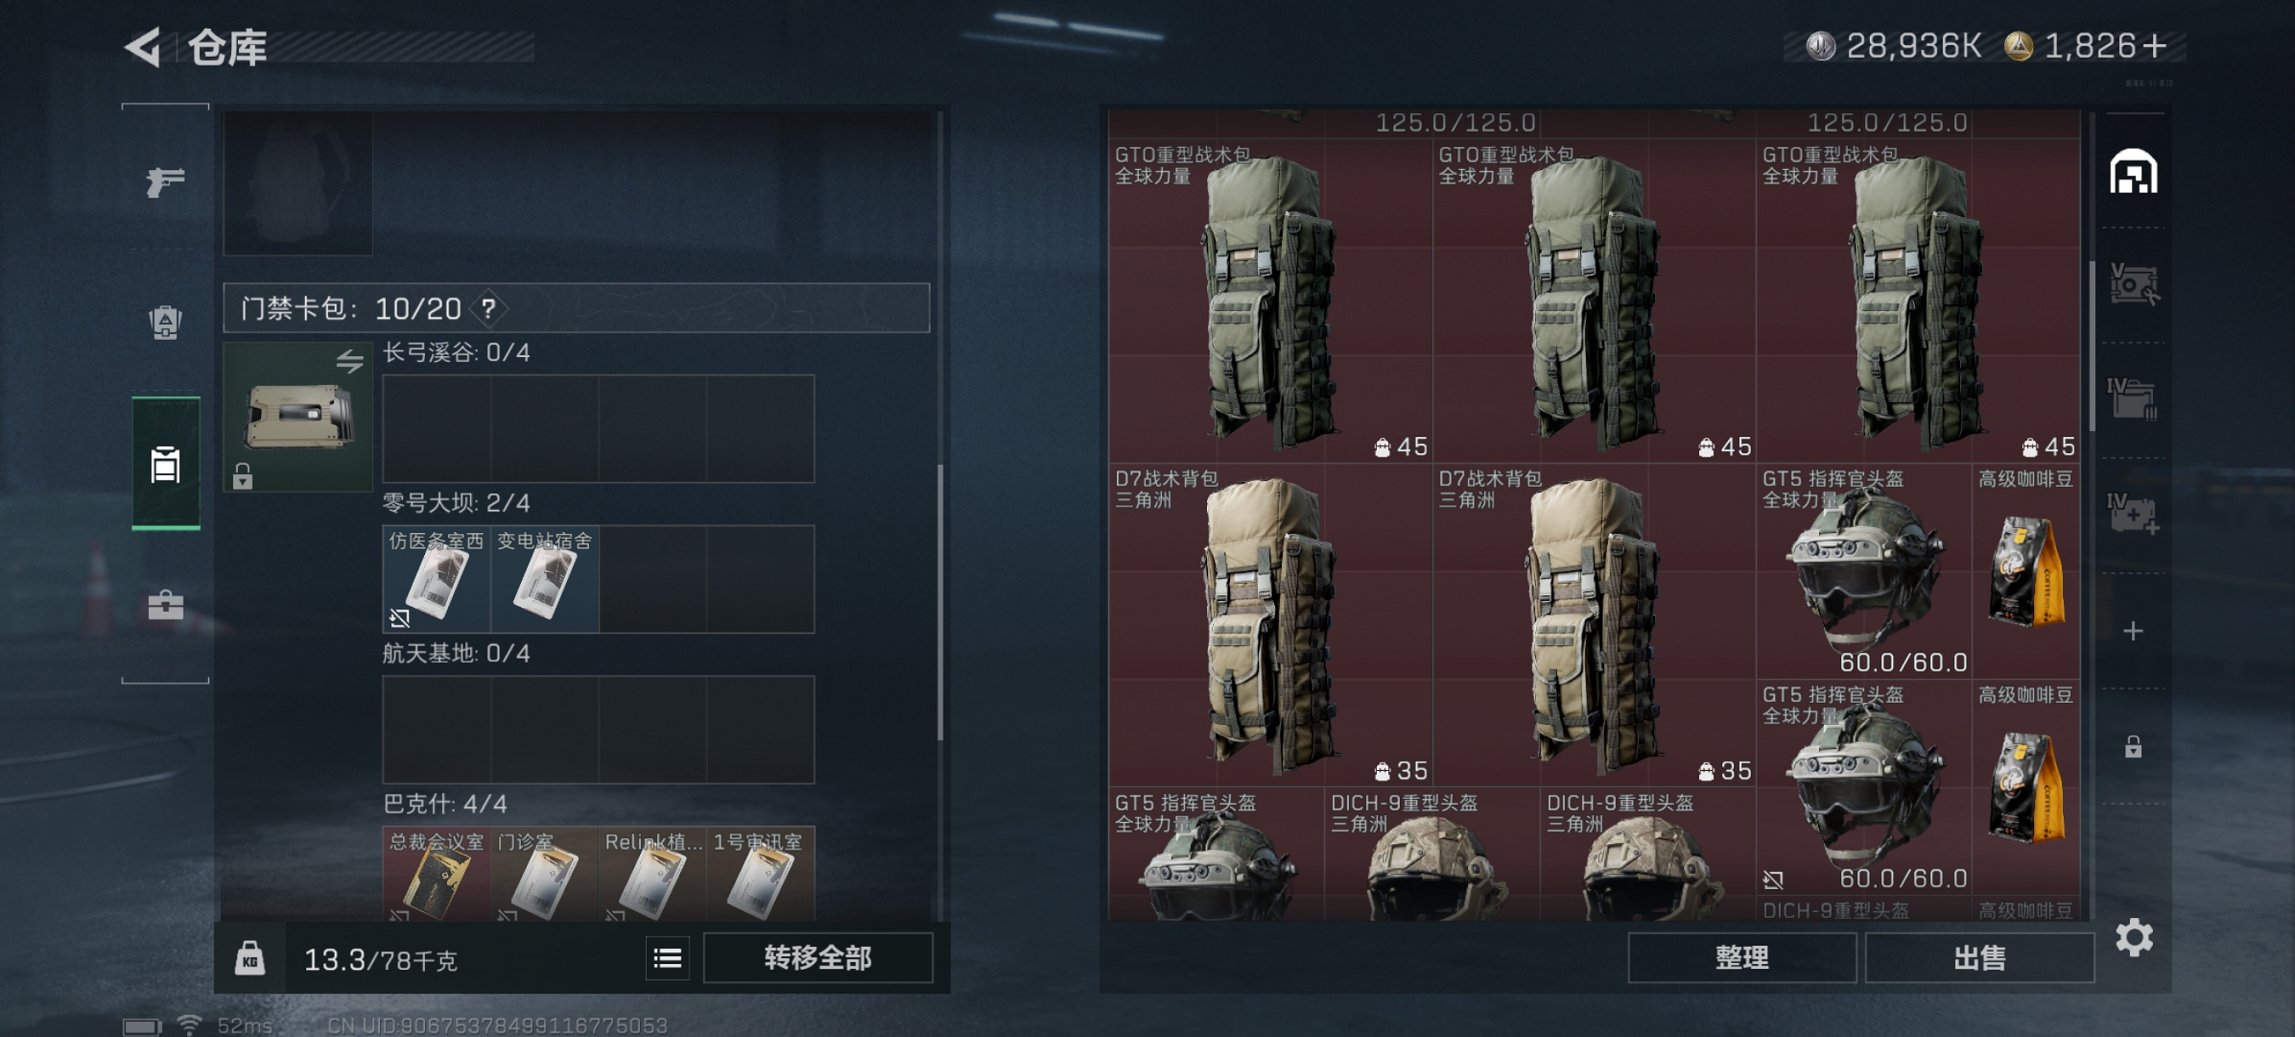Screen dimensions: 2295x1037
Task: Open the weapons tab with pistol icon
Action: [x=165, y=181]
